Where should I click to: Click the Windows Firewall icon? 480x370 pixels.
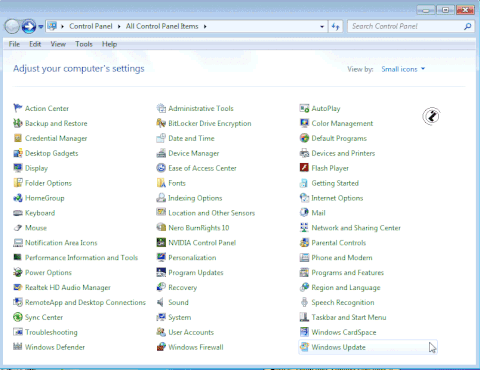161,347
